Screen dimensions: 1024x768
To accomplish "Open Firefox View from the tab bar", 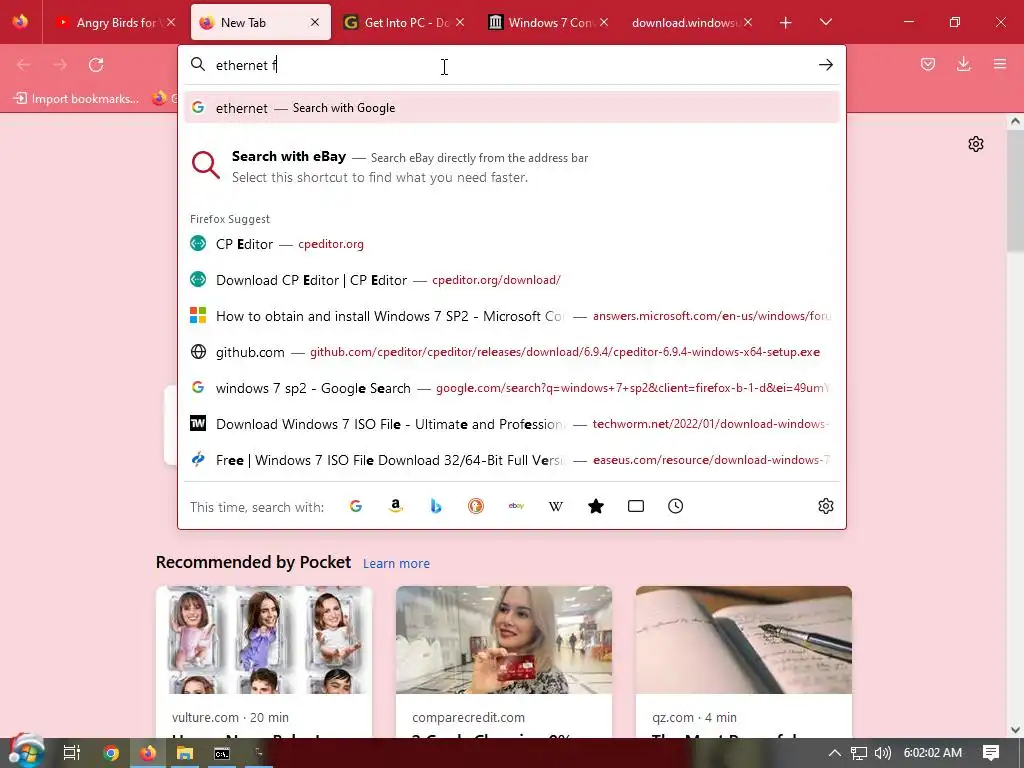I will tap(21, 22).
